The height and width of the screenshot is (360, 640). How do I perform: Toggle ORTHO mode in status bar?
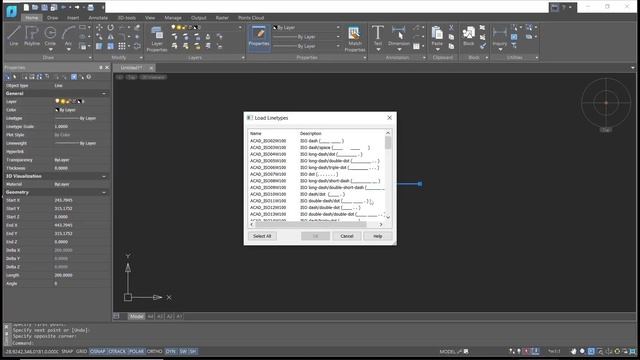pyautogui.click(x=154, y=351)
